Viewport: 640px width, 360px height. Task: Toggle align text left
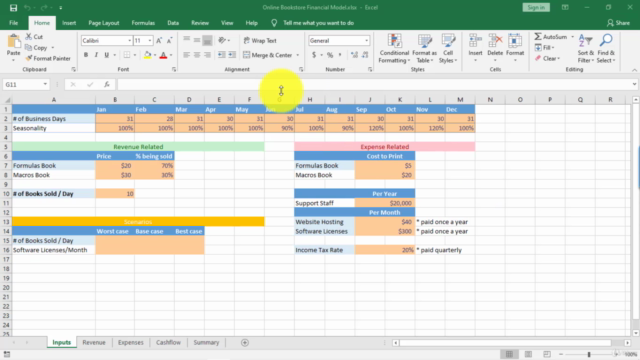pos(187,55)
